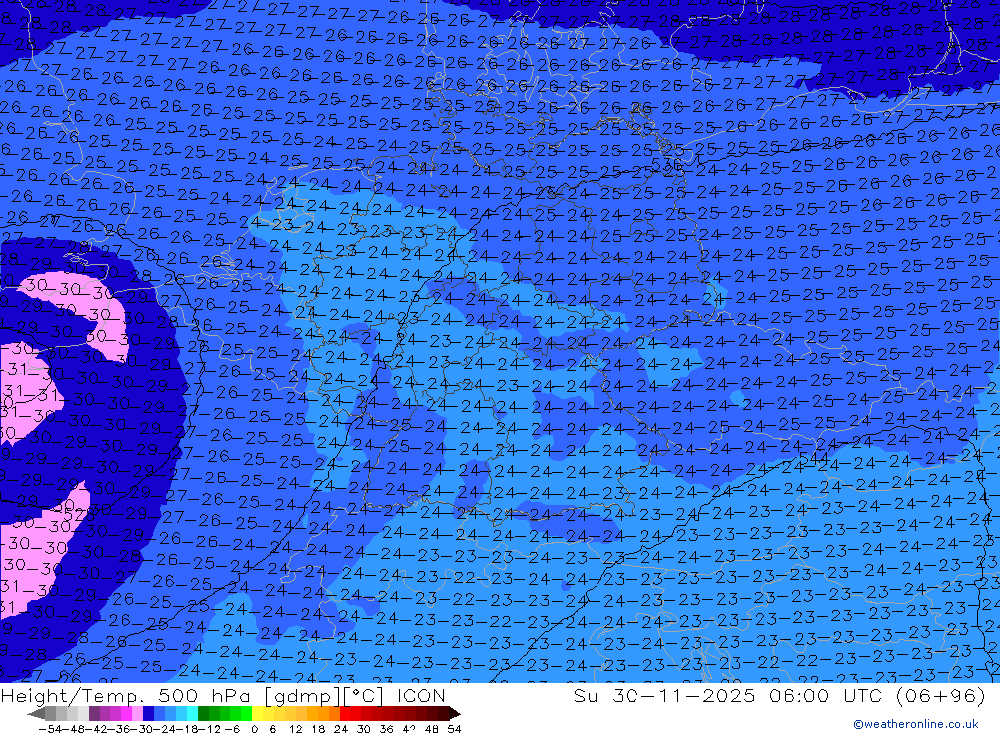Click the gray left arrow end of legend
The image size is (1000, 733).
36,713
